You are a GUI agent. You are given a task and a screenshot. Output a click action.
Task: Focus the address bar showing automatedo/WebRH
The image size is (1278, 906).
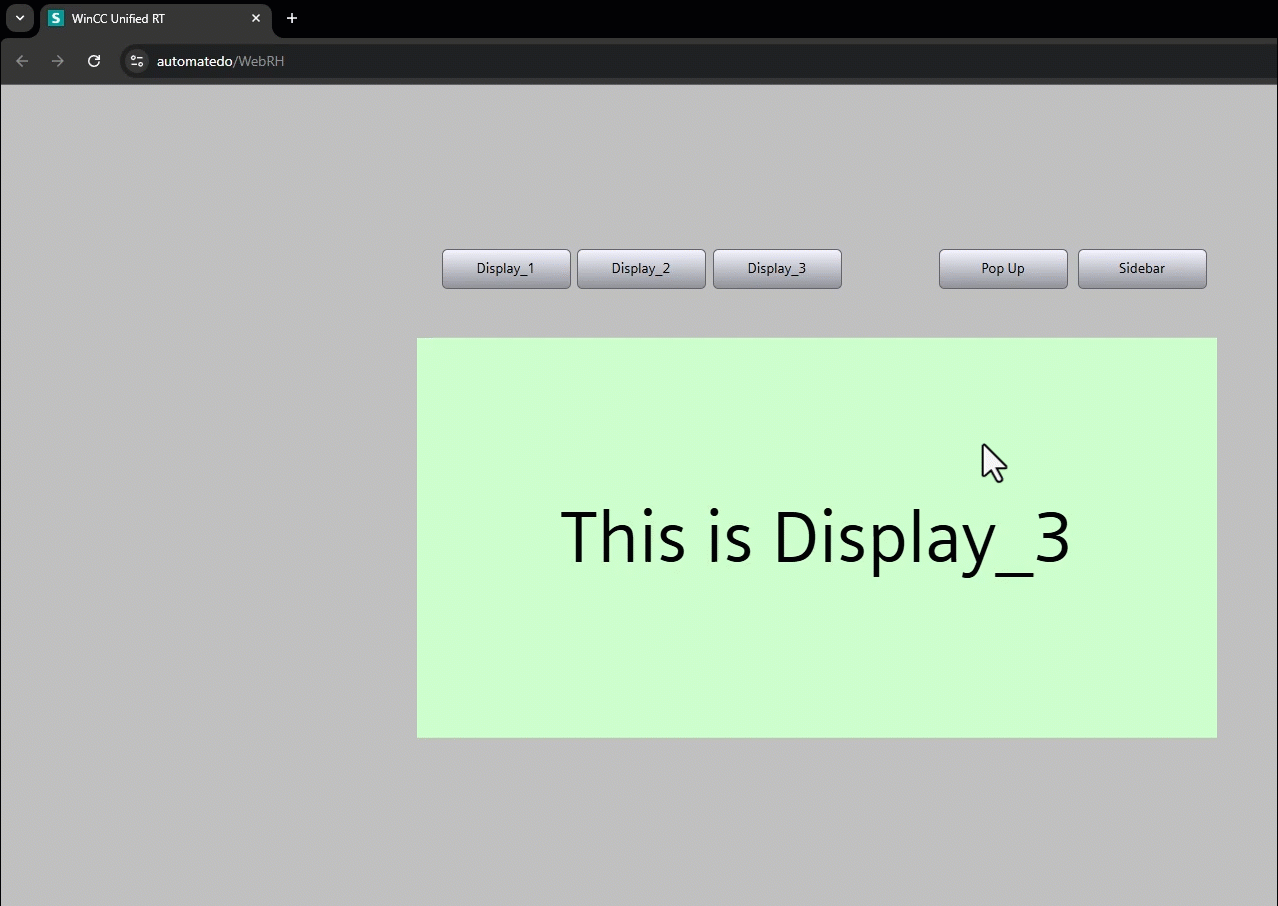(700, 61)
